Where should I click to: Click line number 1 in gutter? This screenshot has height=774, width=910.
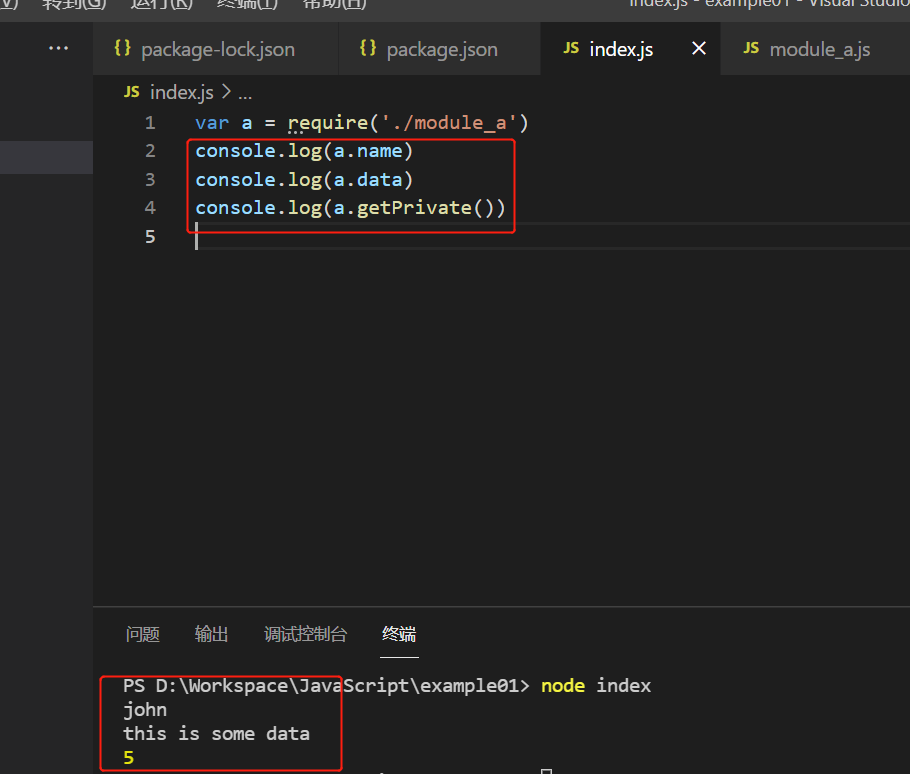(150, 123)
